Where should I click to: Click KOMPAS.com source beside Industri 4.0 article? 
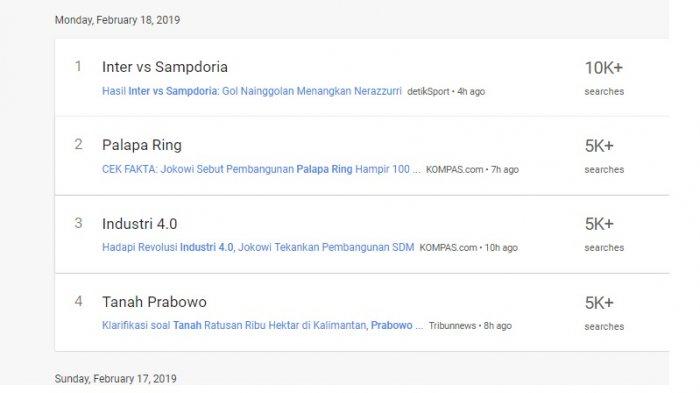pos(448,248)
